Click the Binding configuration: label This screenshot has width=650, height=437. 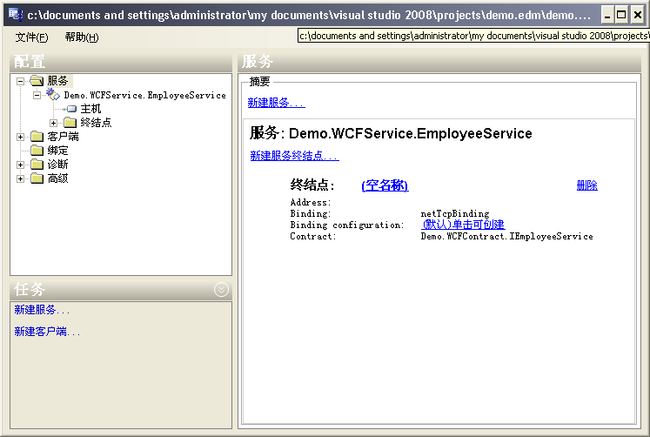pyautogui.click(x=347, y=225)
